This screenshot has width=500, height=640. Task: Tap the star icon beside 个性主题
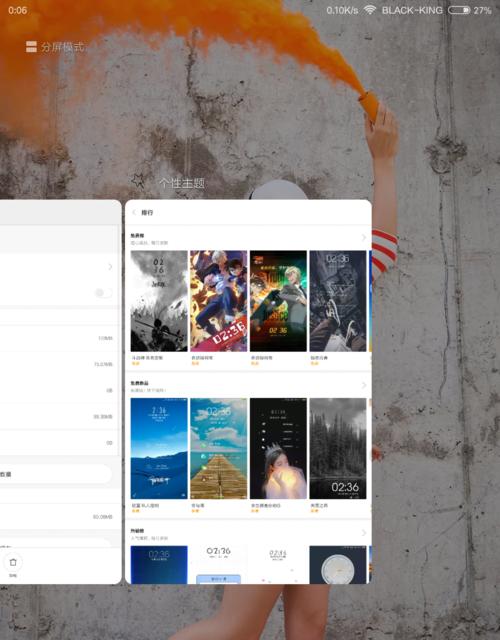tap(138, 180)
